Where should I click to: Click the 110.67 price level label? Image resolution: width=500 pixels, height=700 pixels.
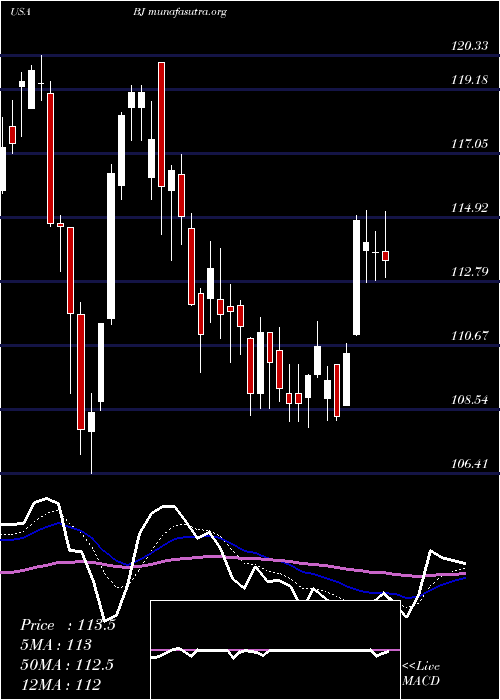click(469, 336)
